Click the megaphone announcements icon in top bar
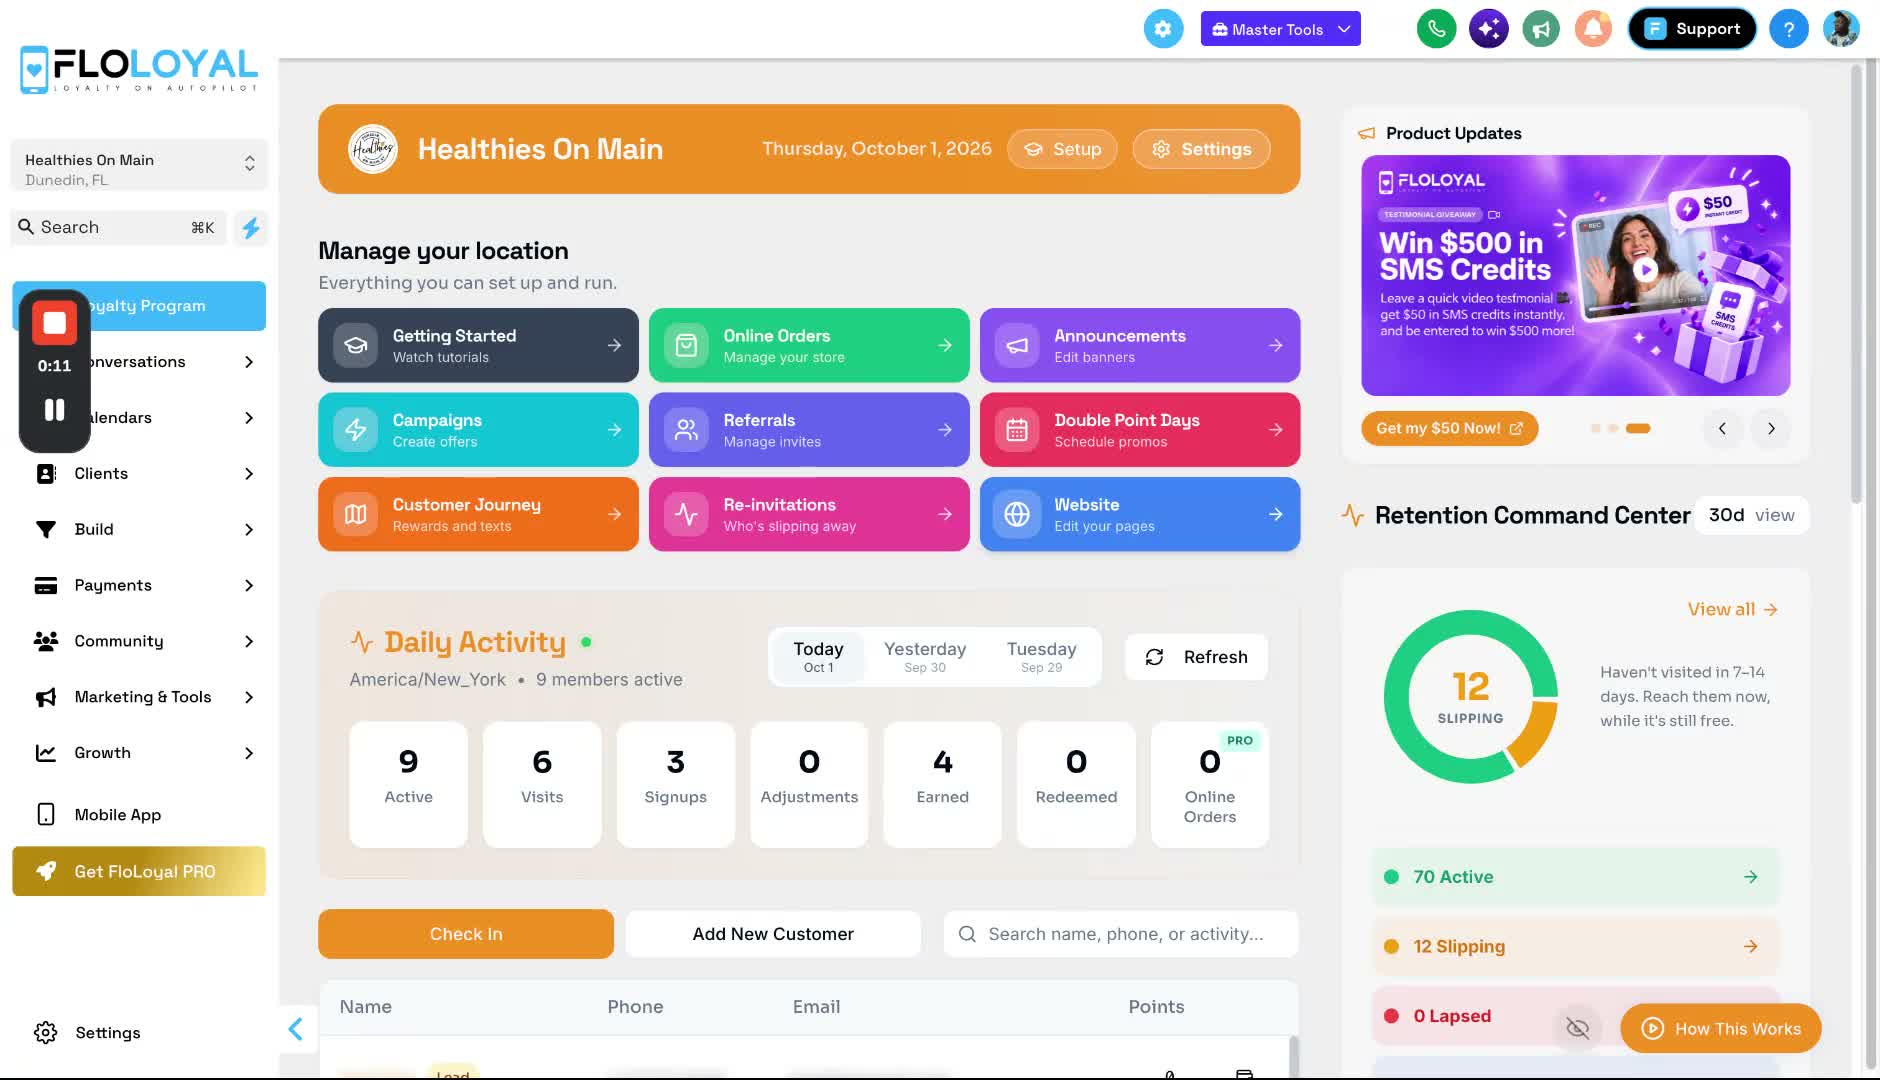 click(x=1541, y=29)
